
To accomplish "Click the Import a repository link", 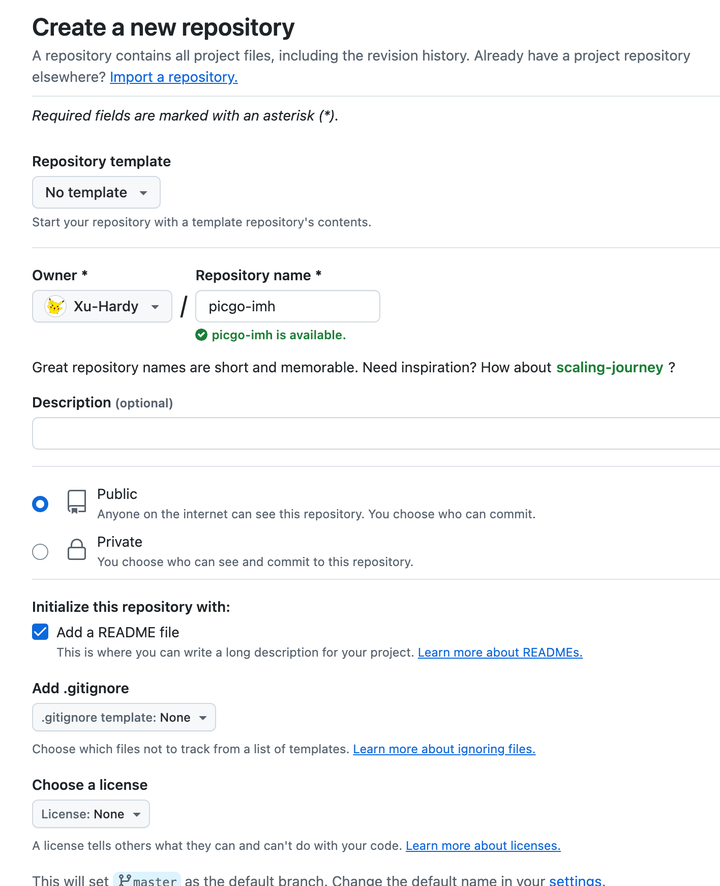I will [173, 77].
